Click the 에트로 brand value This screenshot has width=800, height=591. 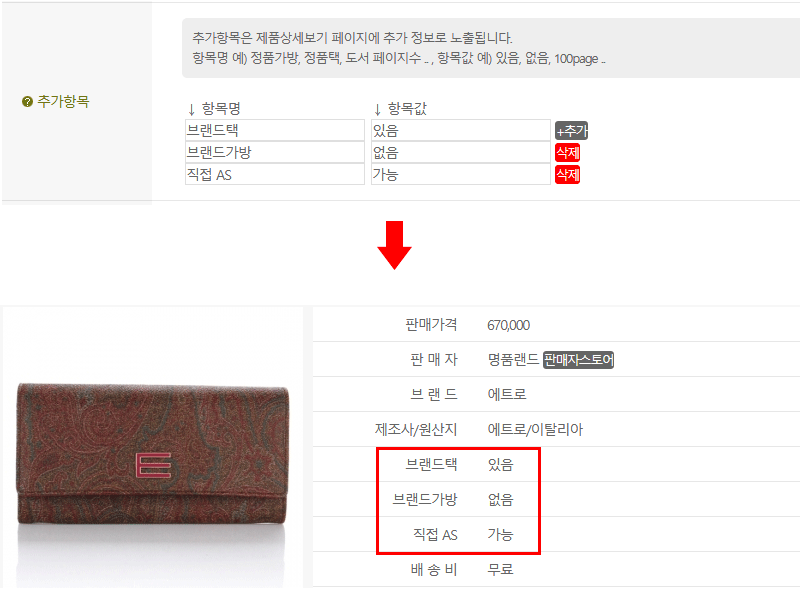pos(507,395)
